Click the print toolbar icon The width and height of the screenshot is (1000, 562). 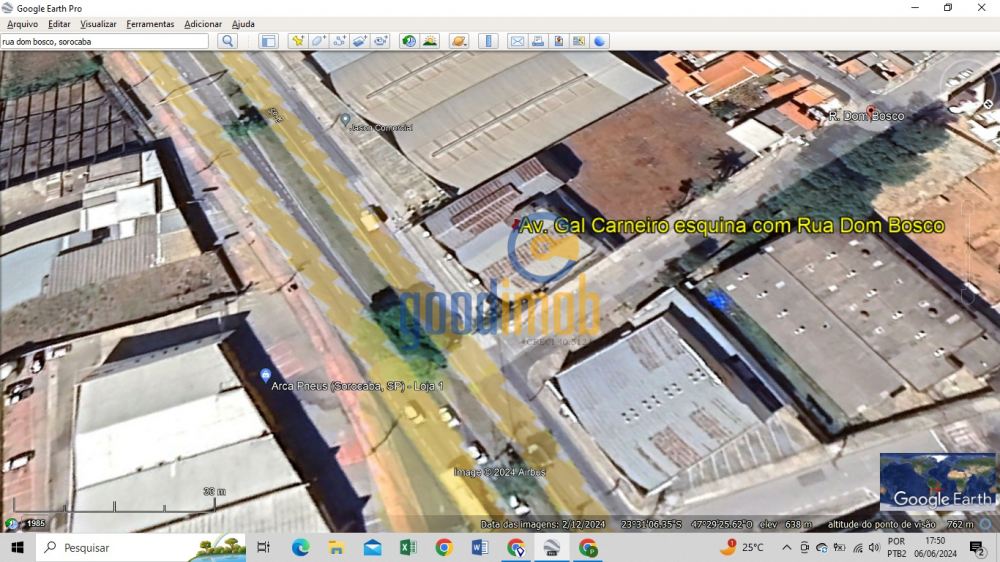(x=538, y=41)
